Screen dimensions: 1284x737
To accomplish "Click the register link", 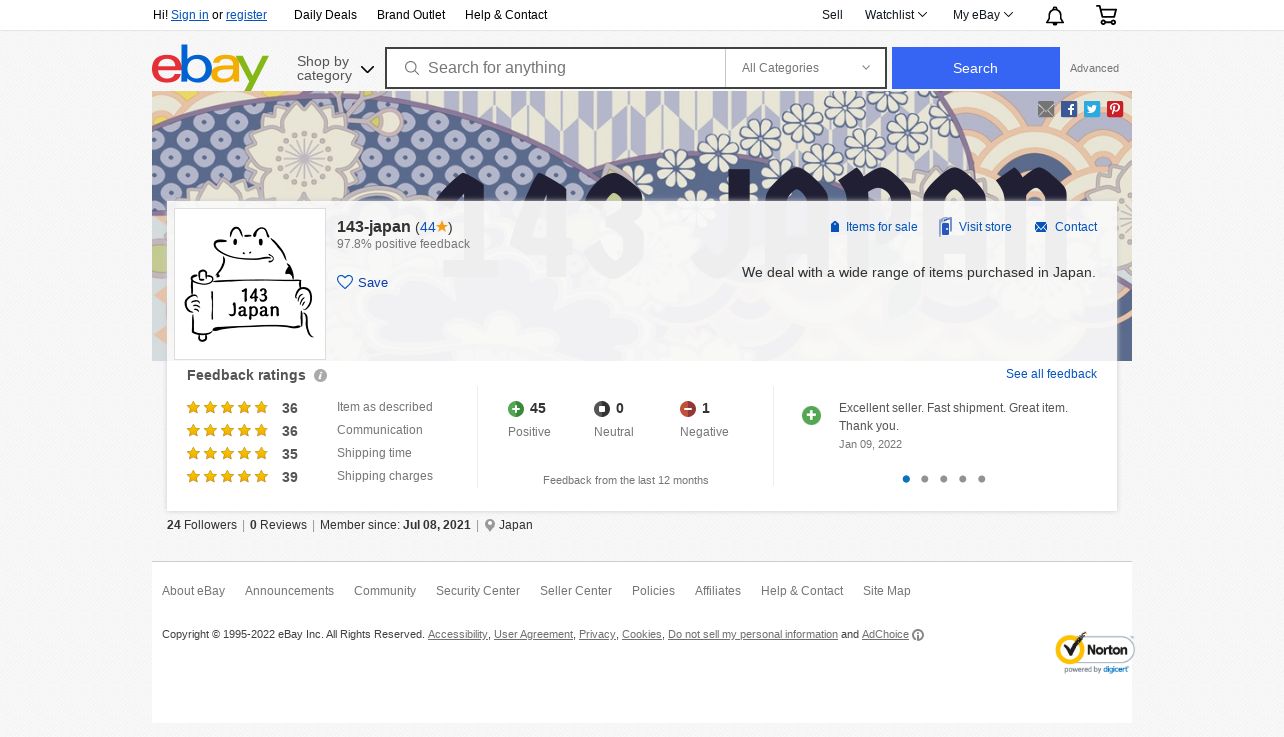I will point(246,15).
